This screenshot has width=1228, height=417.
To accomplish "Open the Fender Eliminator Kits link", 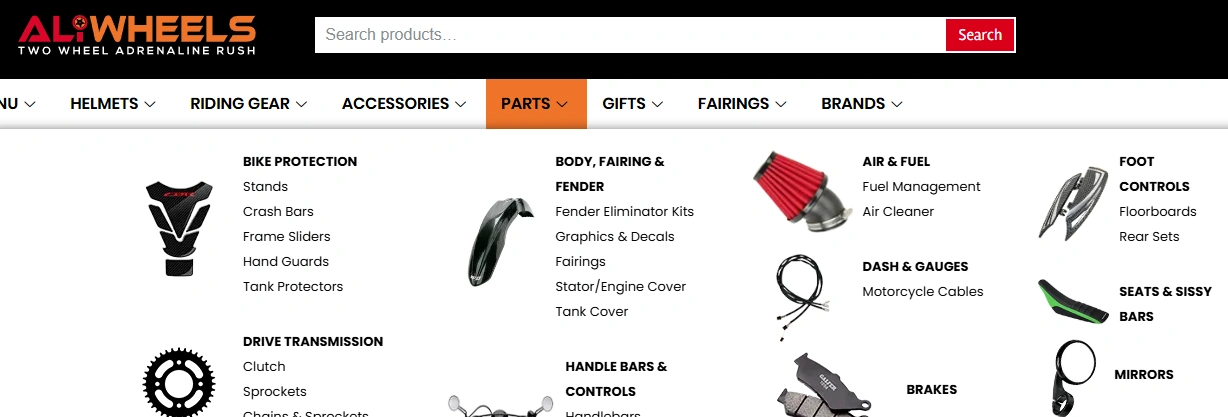I will [x=624, y=212].
